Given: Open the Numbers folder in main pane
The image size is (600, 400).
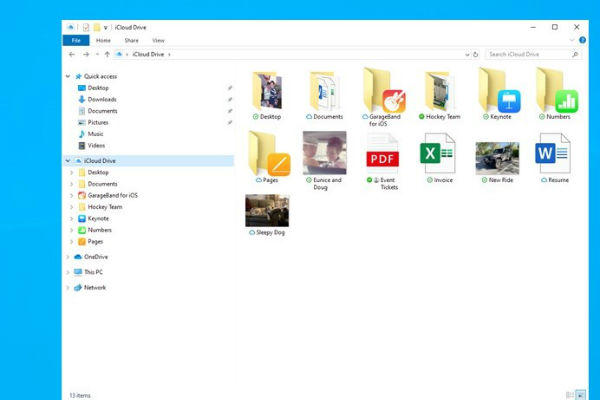Looking at the screenshot, I should [x=555, y=91].
